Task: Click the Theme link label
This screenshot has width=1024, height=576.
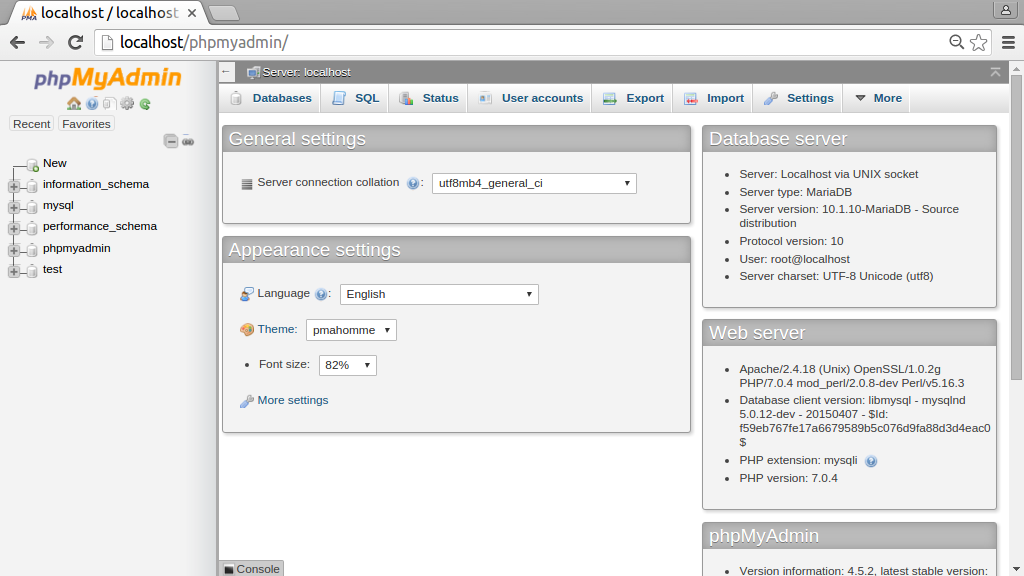Action: pyautogui.click(x=277, y=329)
